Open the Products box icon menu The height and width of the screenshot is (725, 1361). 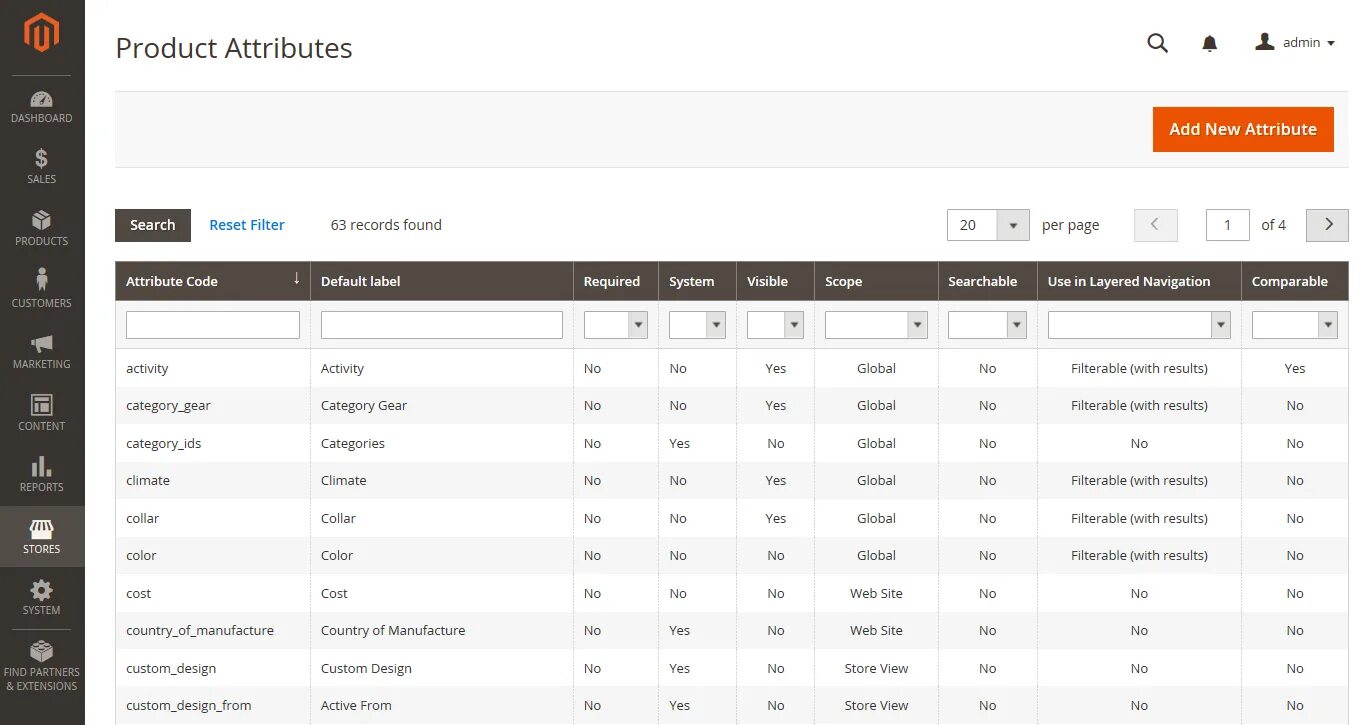tap(42, 221)
